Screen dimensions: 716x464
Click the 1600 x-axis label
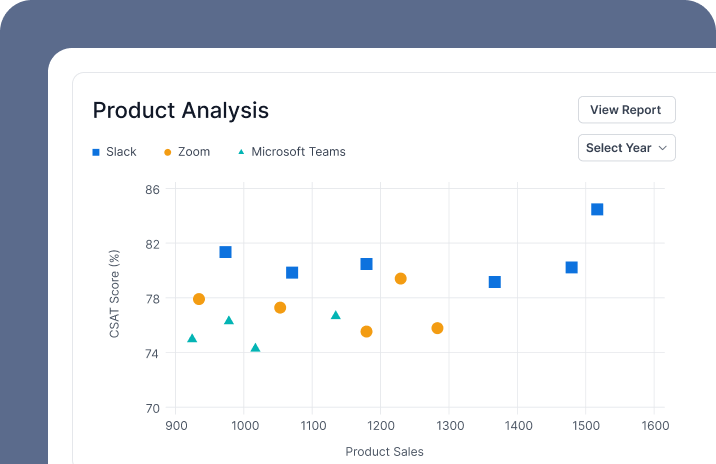click(x=655, y=426)
